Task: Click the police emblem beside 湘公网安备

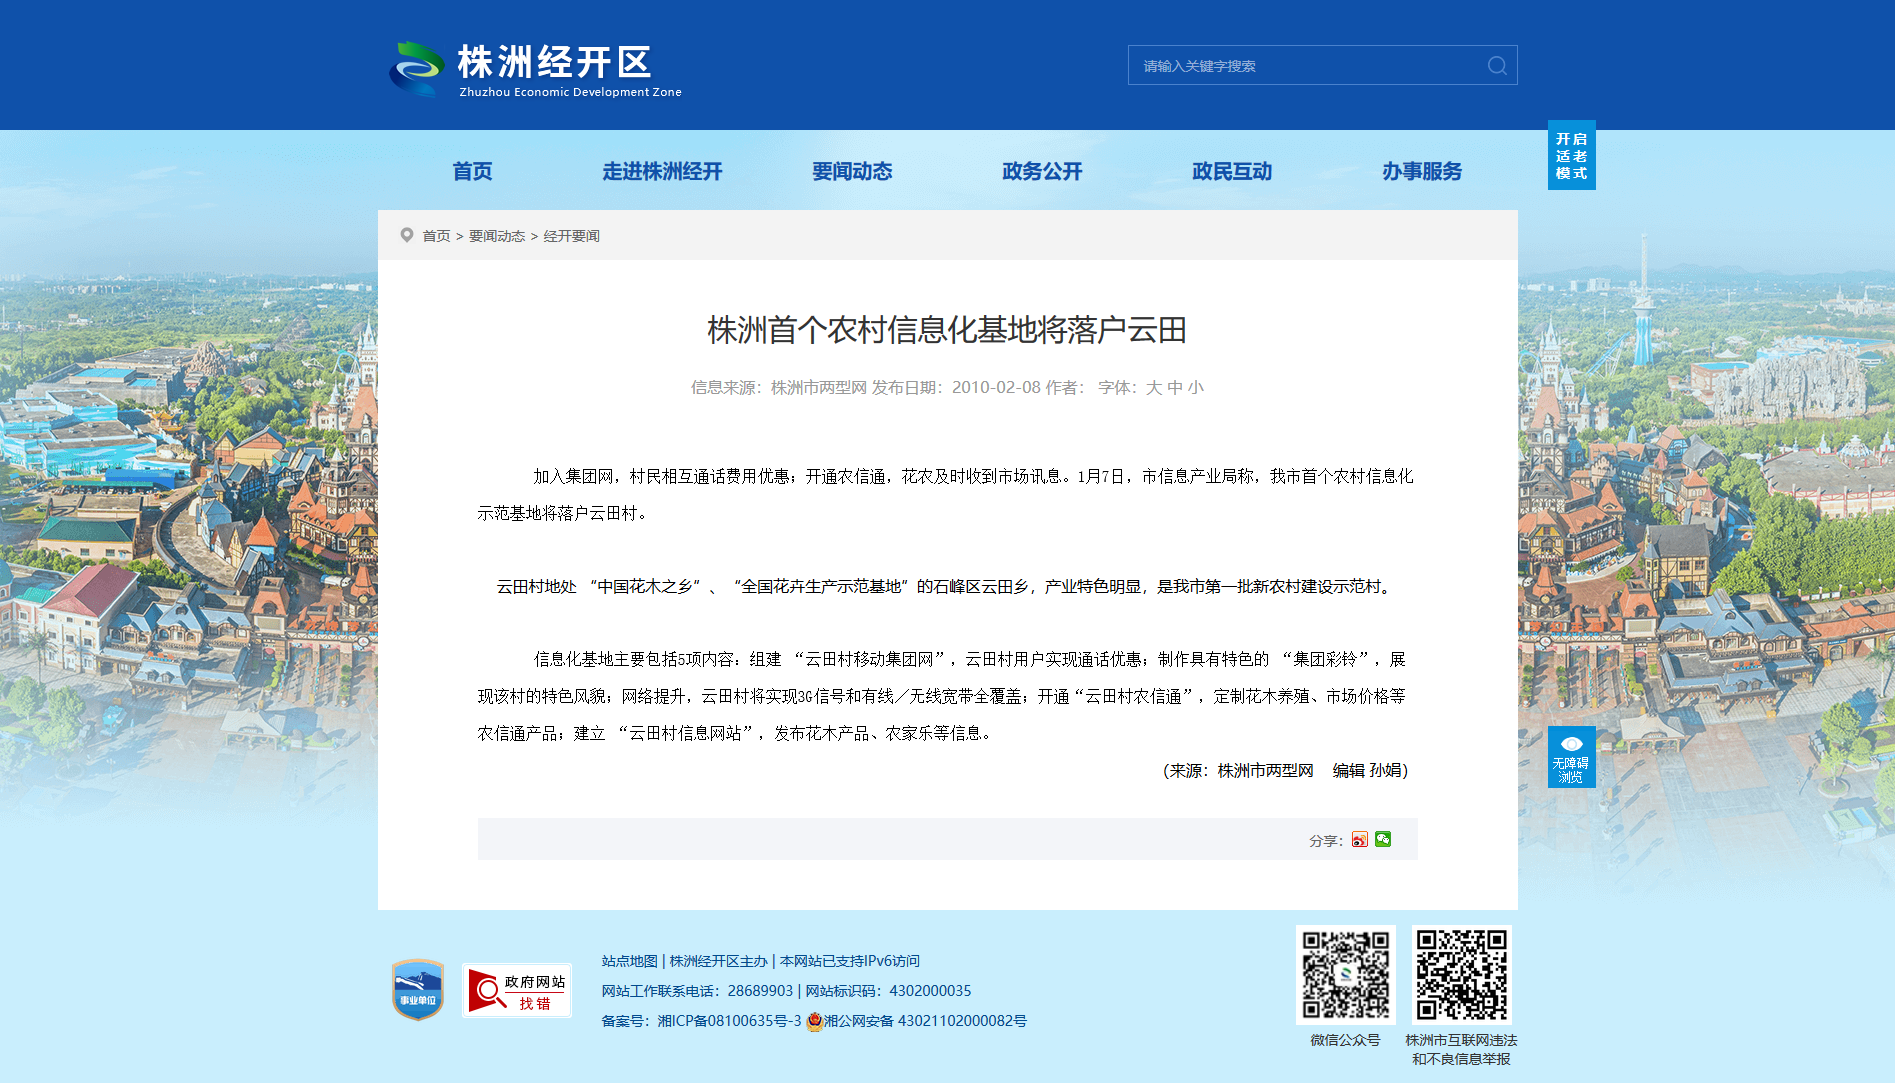Action: (x=814, y=1021)
